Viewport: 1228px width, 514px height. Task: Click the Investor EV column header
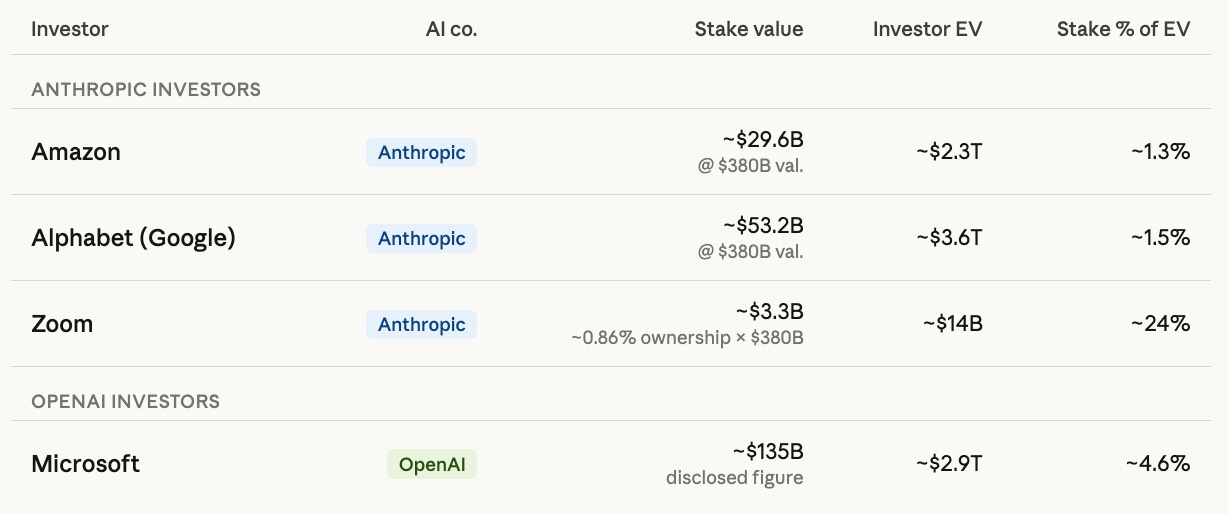[x=927, y=29]
